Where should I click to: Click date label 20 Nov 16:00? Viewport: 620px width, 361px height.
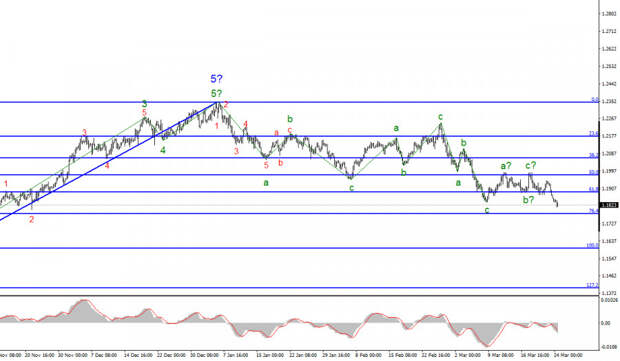(x=40, y=355)
